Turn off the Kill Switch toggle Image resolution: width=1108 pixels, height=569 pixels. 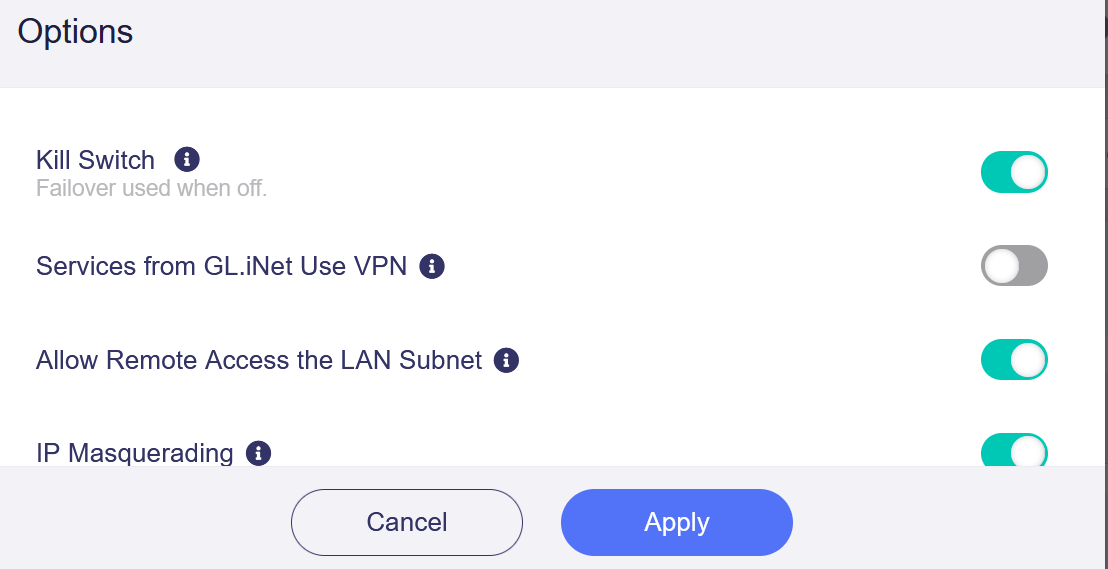1013,172
